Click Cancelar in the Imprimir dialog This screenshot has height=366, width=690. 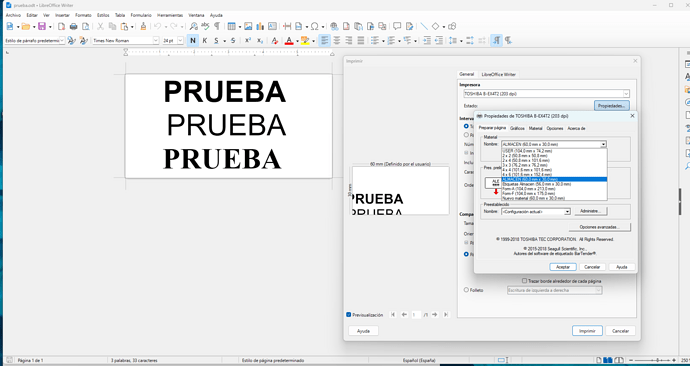620,331
